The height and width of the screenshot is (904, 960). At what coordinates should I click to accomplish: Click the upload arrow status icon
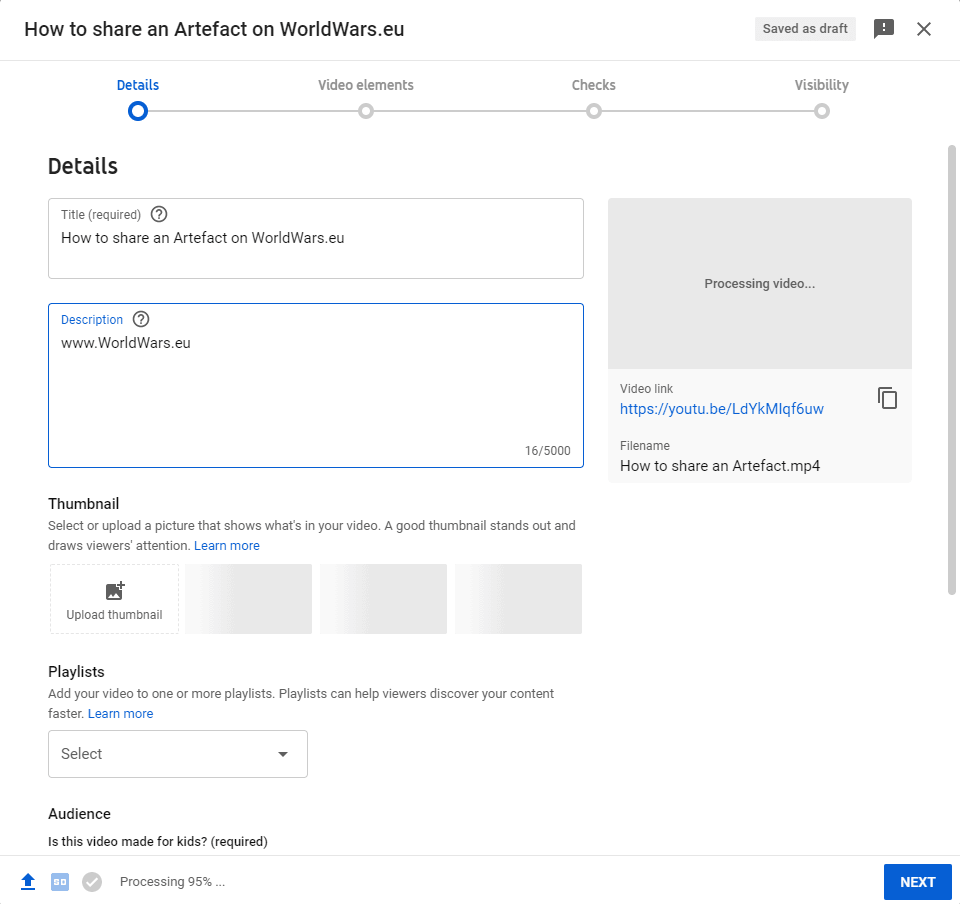click(28, 882)
